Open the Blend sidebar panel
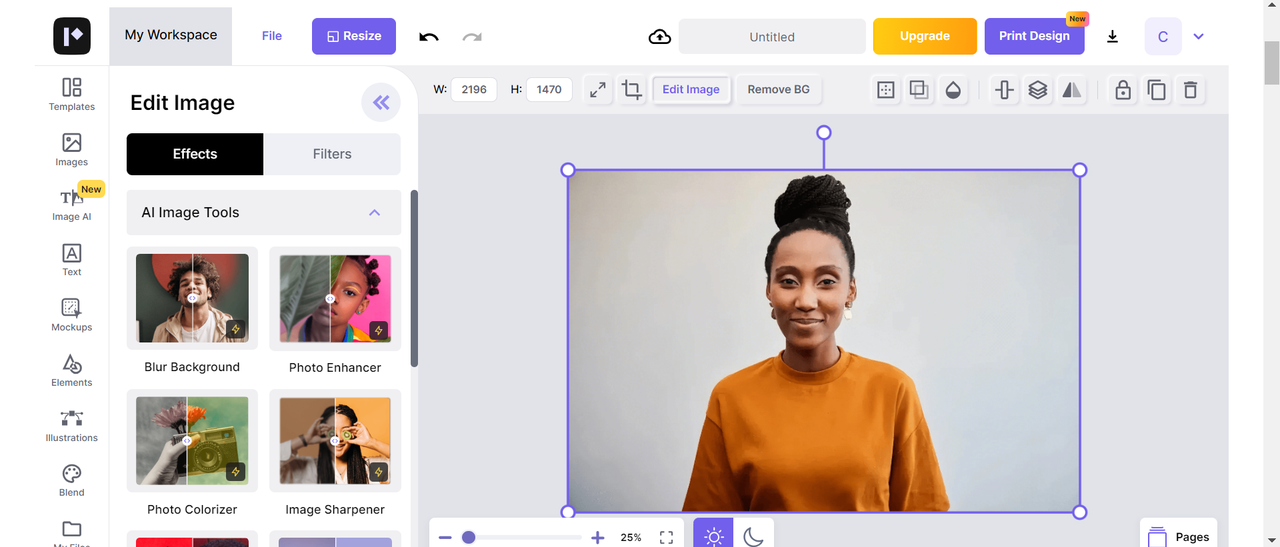 (x=72, y=480)
